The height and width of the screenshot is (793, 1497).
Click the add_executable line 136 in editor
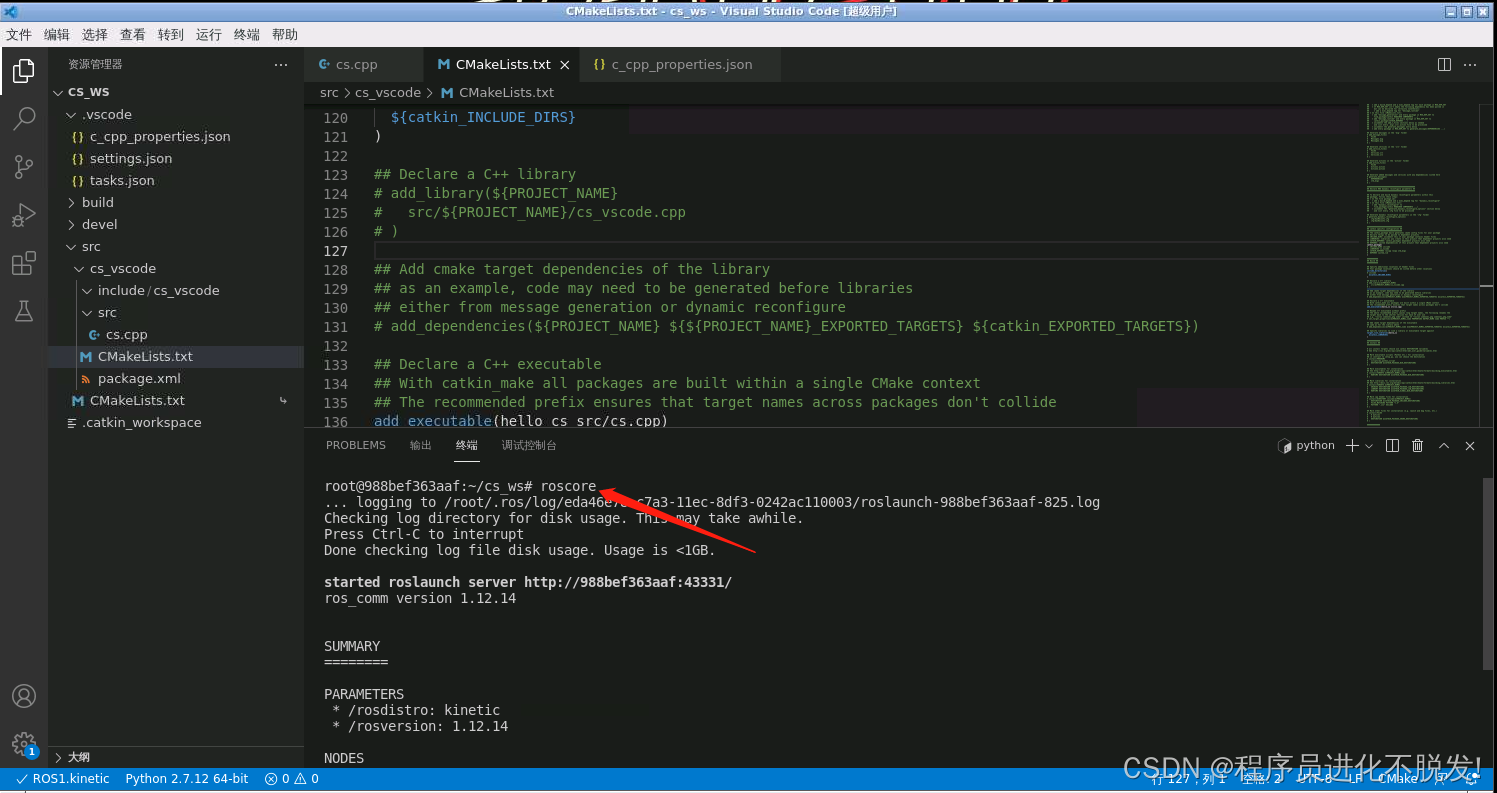521,421
